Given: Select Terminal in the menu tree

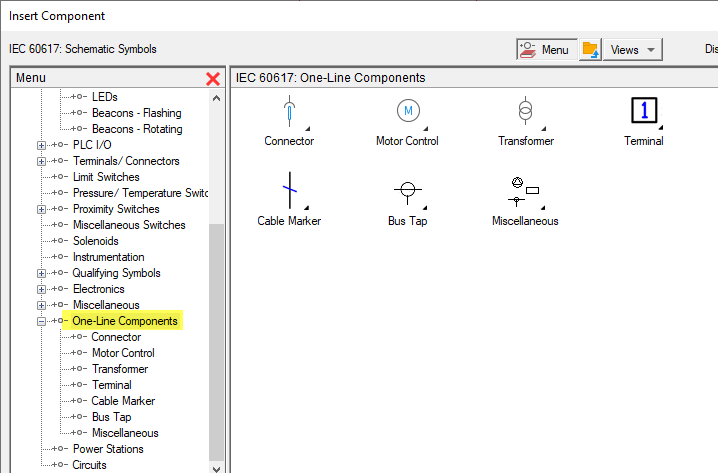Looking at the screenshot, I should (x=111, y=385).
